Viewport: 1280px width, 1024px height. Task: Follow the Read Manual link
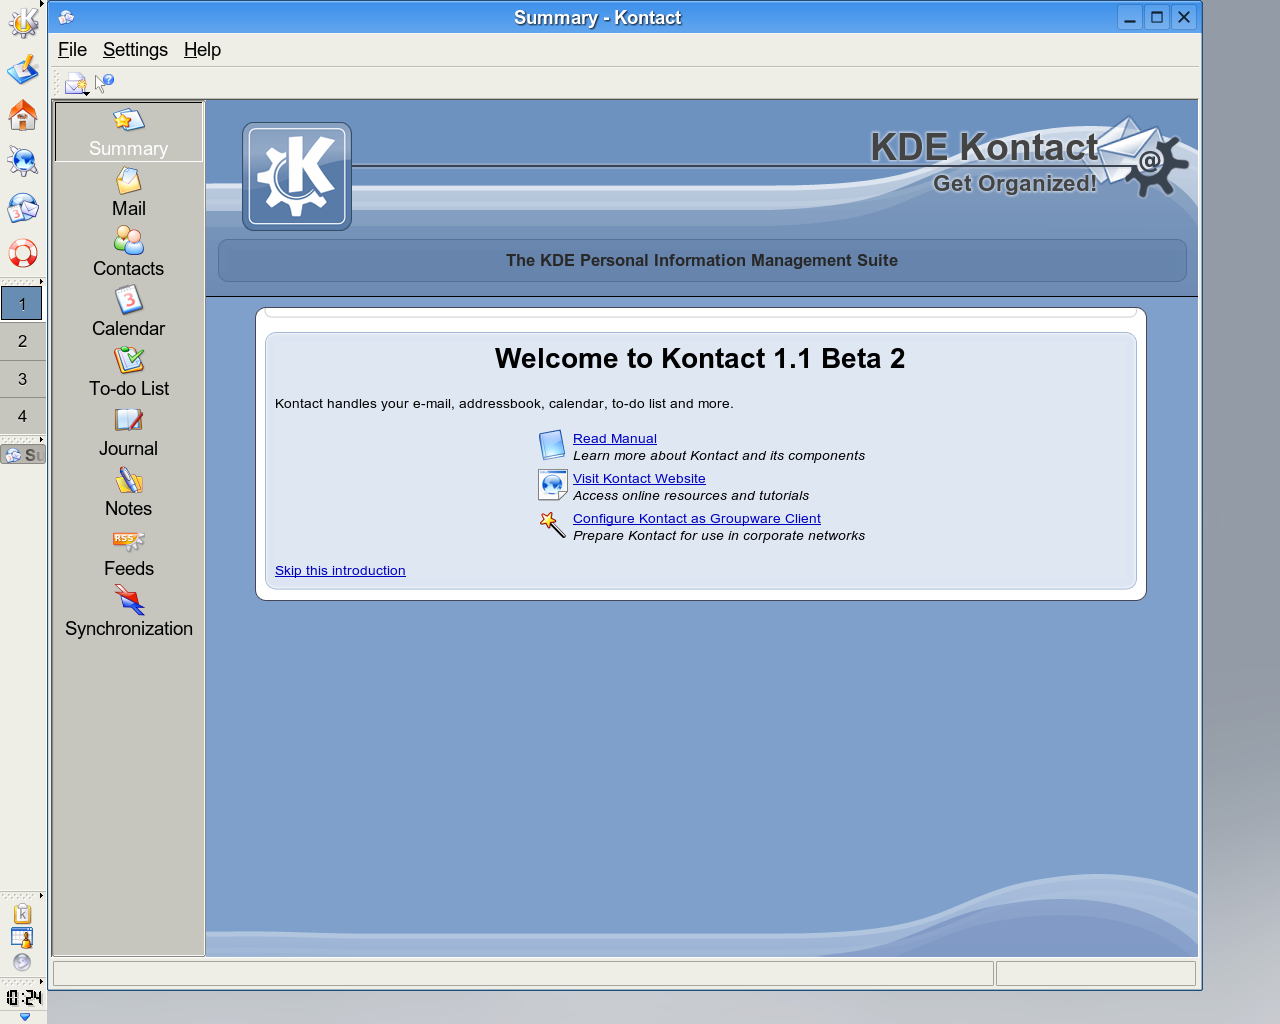[x=615, y=438]
